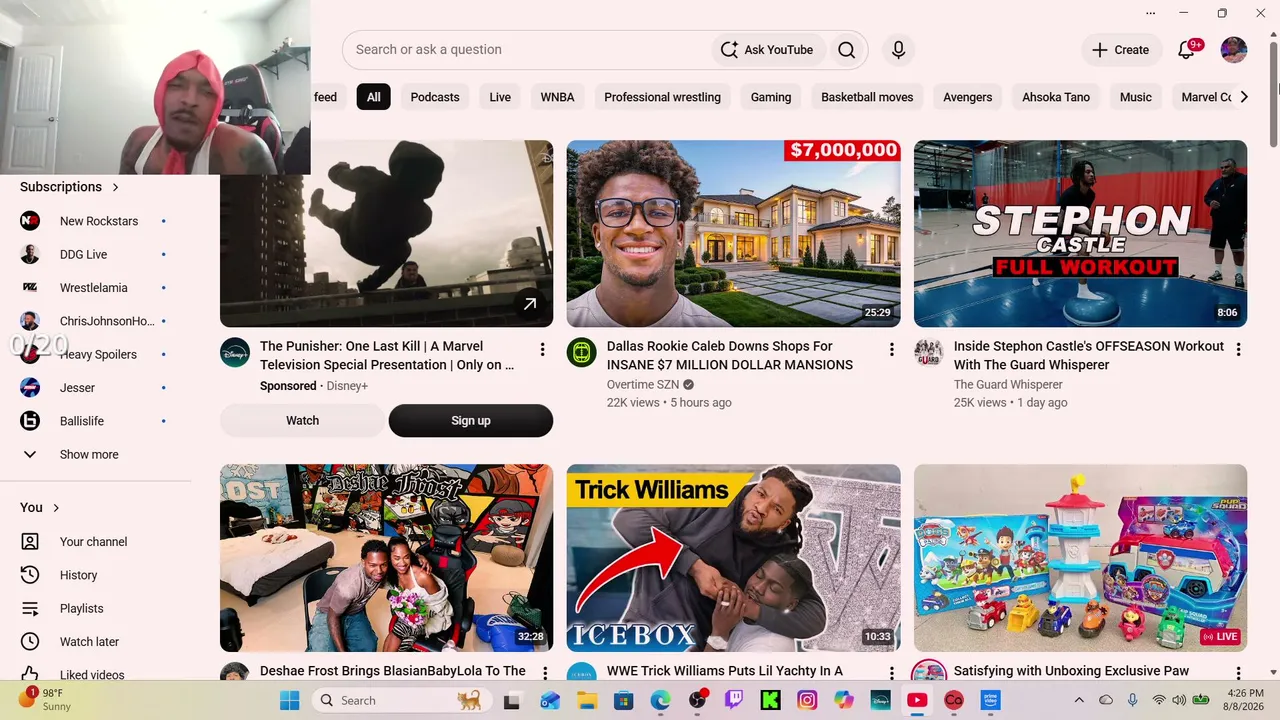Open Microsoft Store from the taskbar

[x=623, y=700]
